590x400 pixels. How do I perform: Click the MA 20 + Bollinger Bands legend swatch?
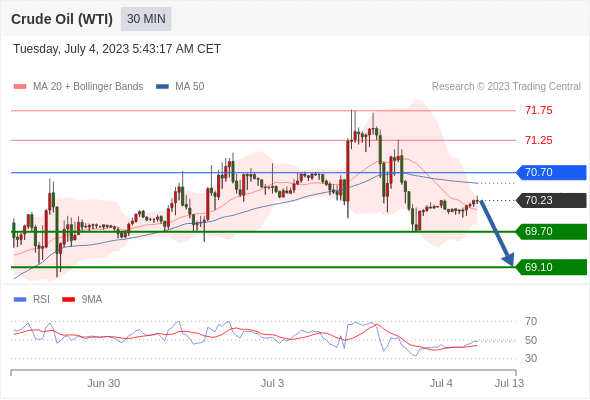click(20, 87)
